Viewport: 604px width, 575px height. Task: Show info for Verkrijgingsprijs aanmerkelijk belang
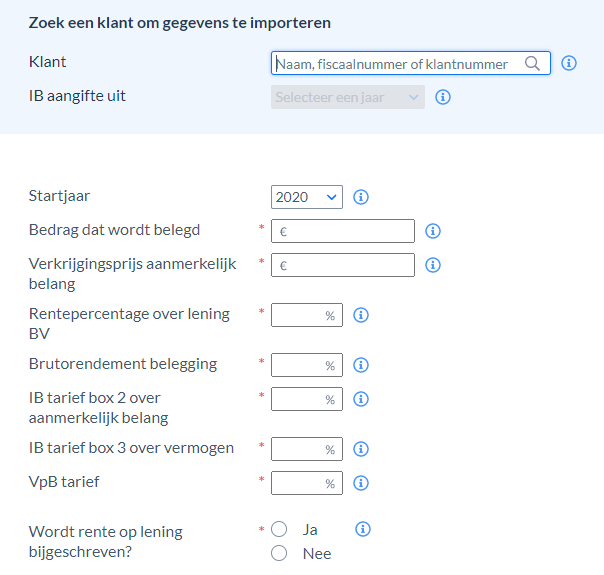tap(433, 265)
